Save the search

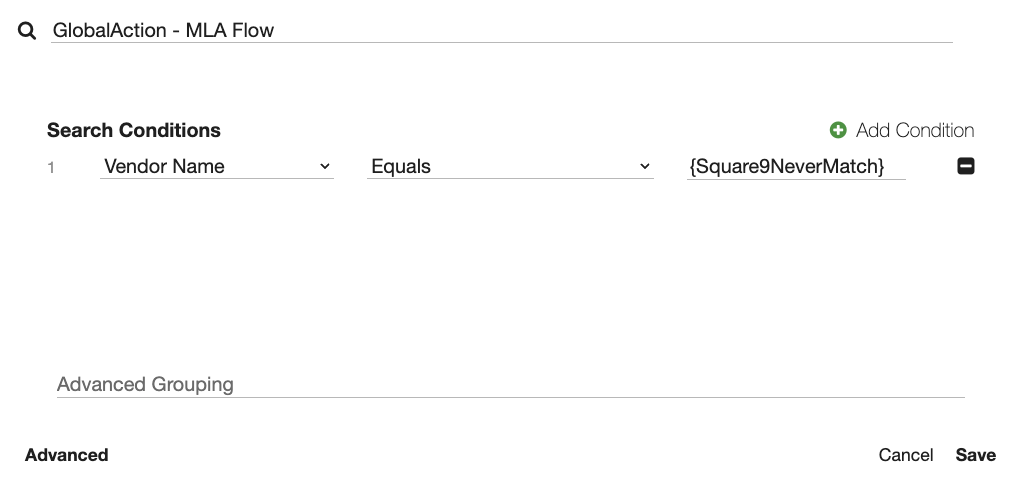click(x=975, y=455)
